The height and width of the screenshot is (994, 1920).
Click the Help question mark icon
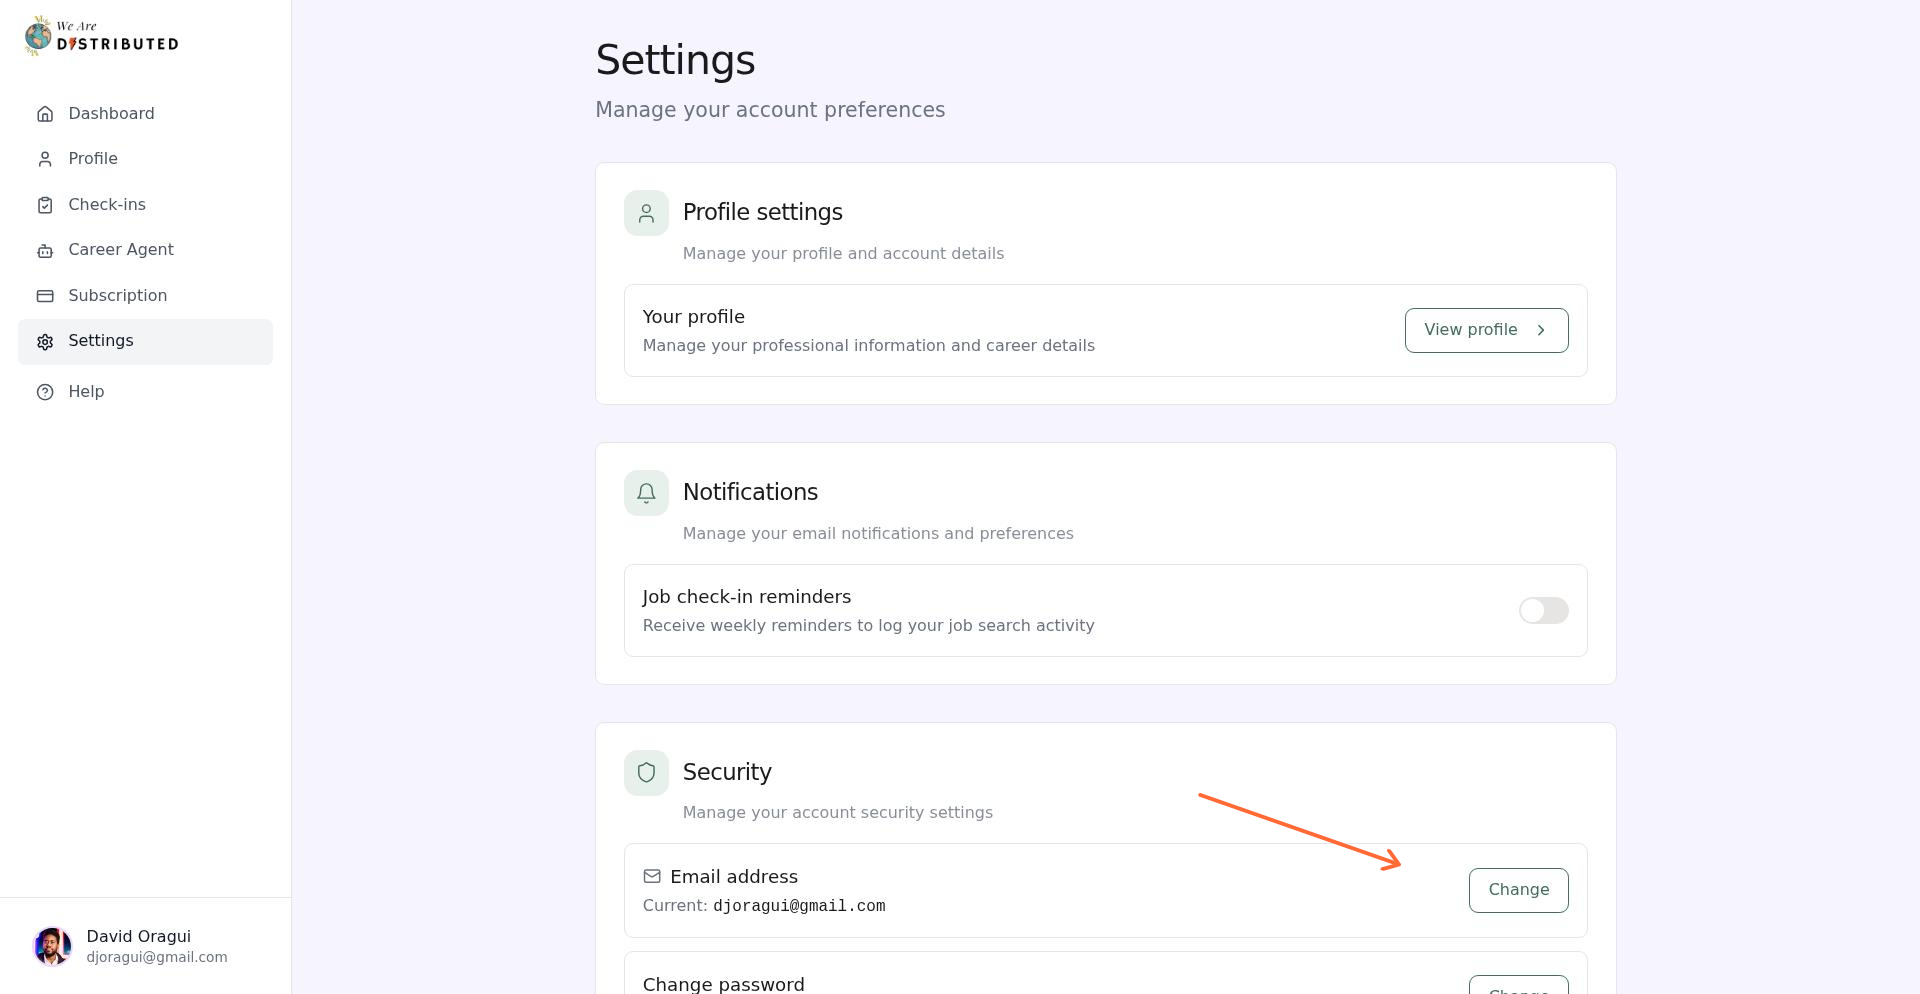click(x=45, y=392)
